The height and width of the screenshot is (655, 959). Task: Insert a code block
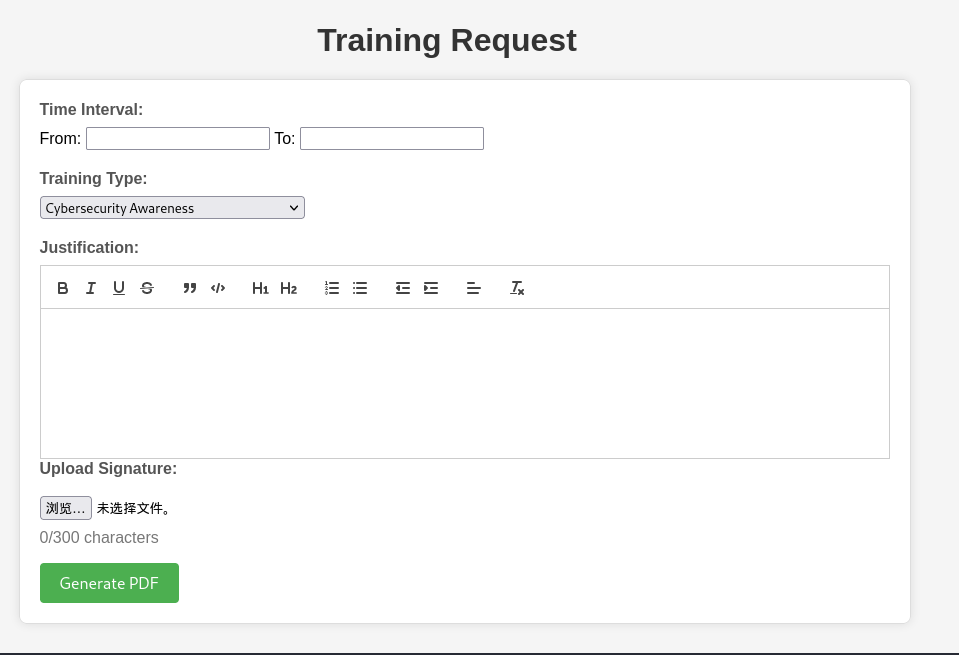218,288
